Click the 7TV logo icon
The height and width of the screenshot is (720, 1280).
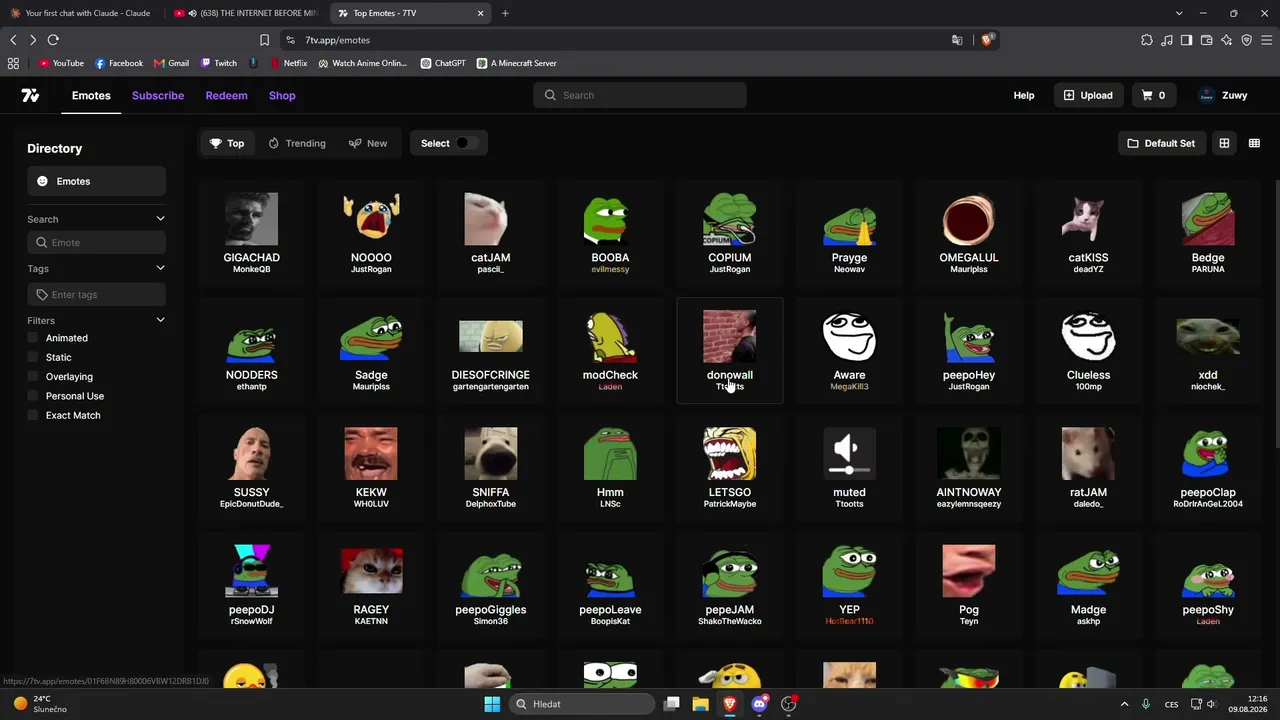(30, 95)
